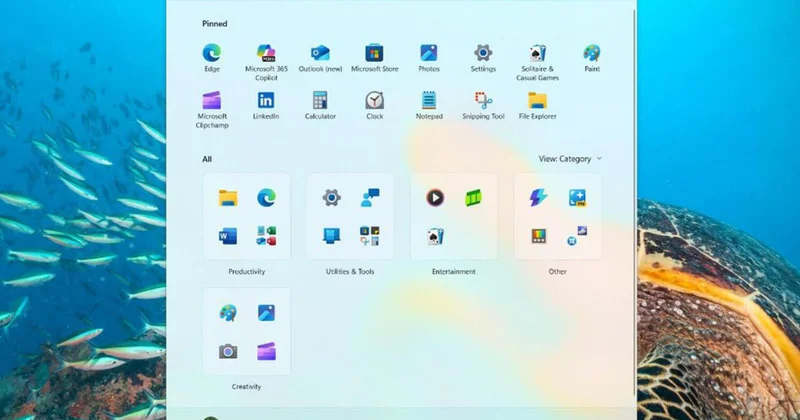Expand more apps group in Productivity

click(266, 236)
